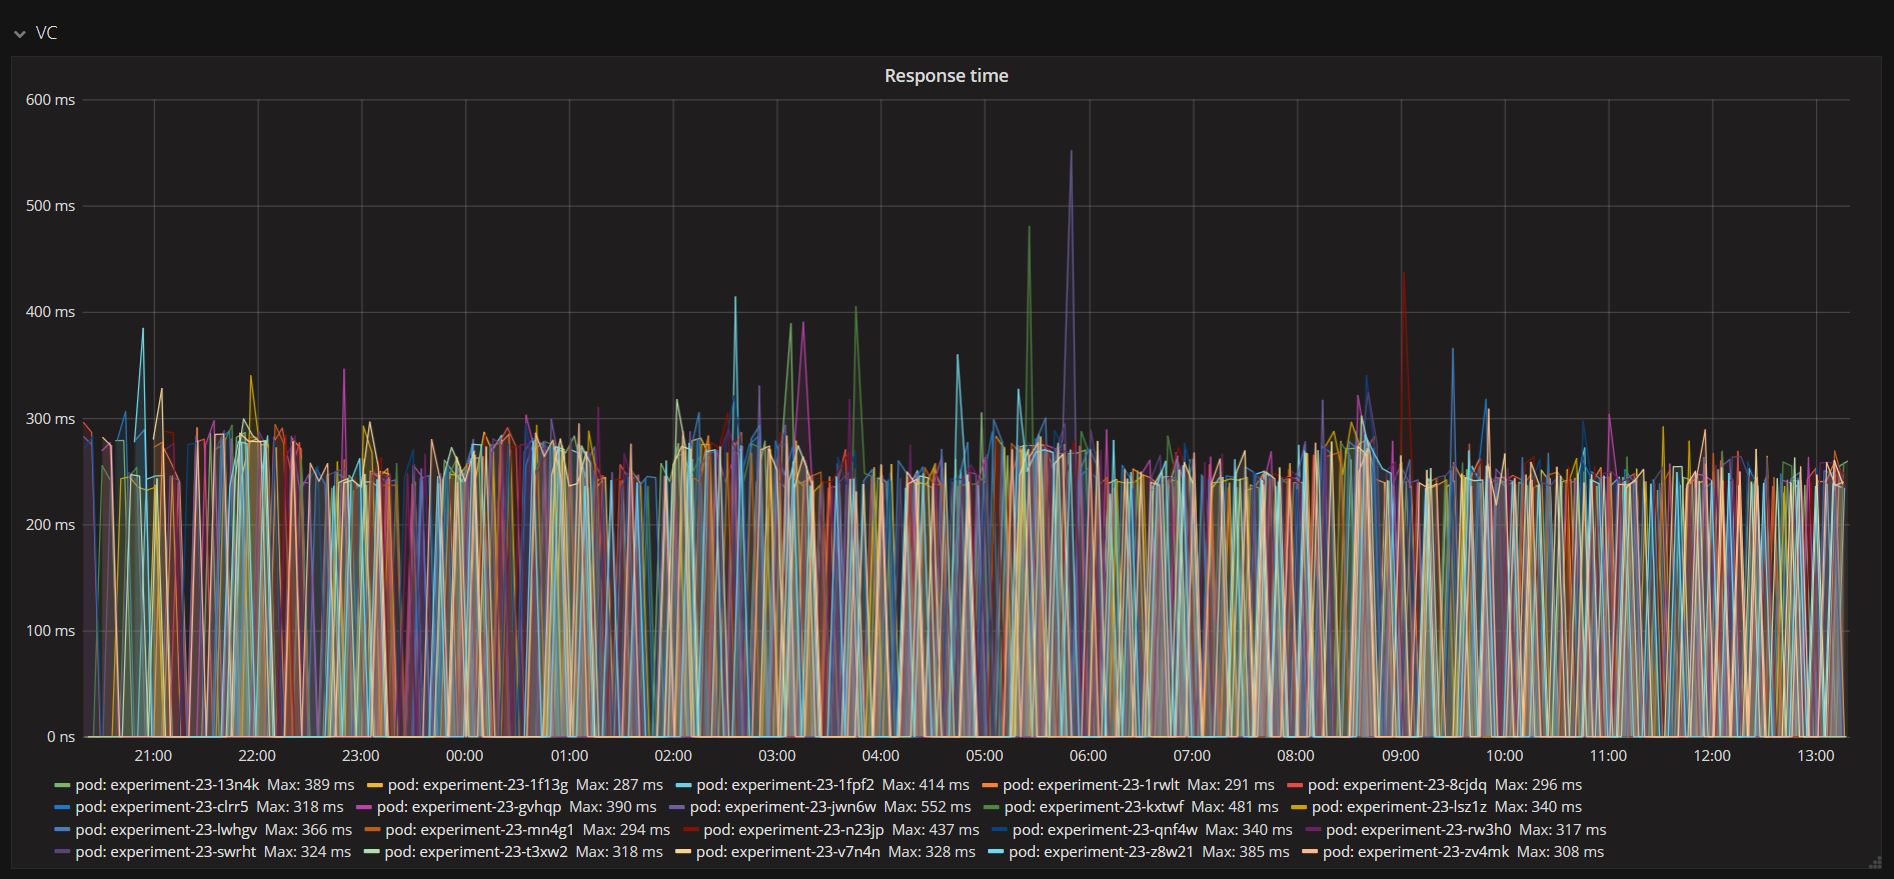Screen dimensions: 1894x879
Task: Open color picker for experiment-23-1fpf2 series
Action: click(684, 786)
